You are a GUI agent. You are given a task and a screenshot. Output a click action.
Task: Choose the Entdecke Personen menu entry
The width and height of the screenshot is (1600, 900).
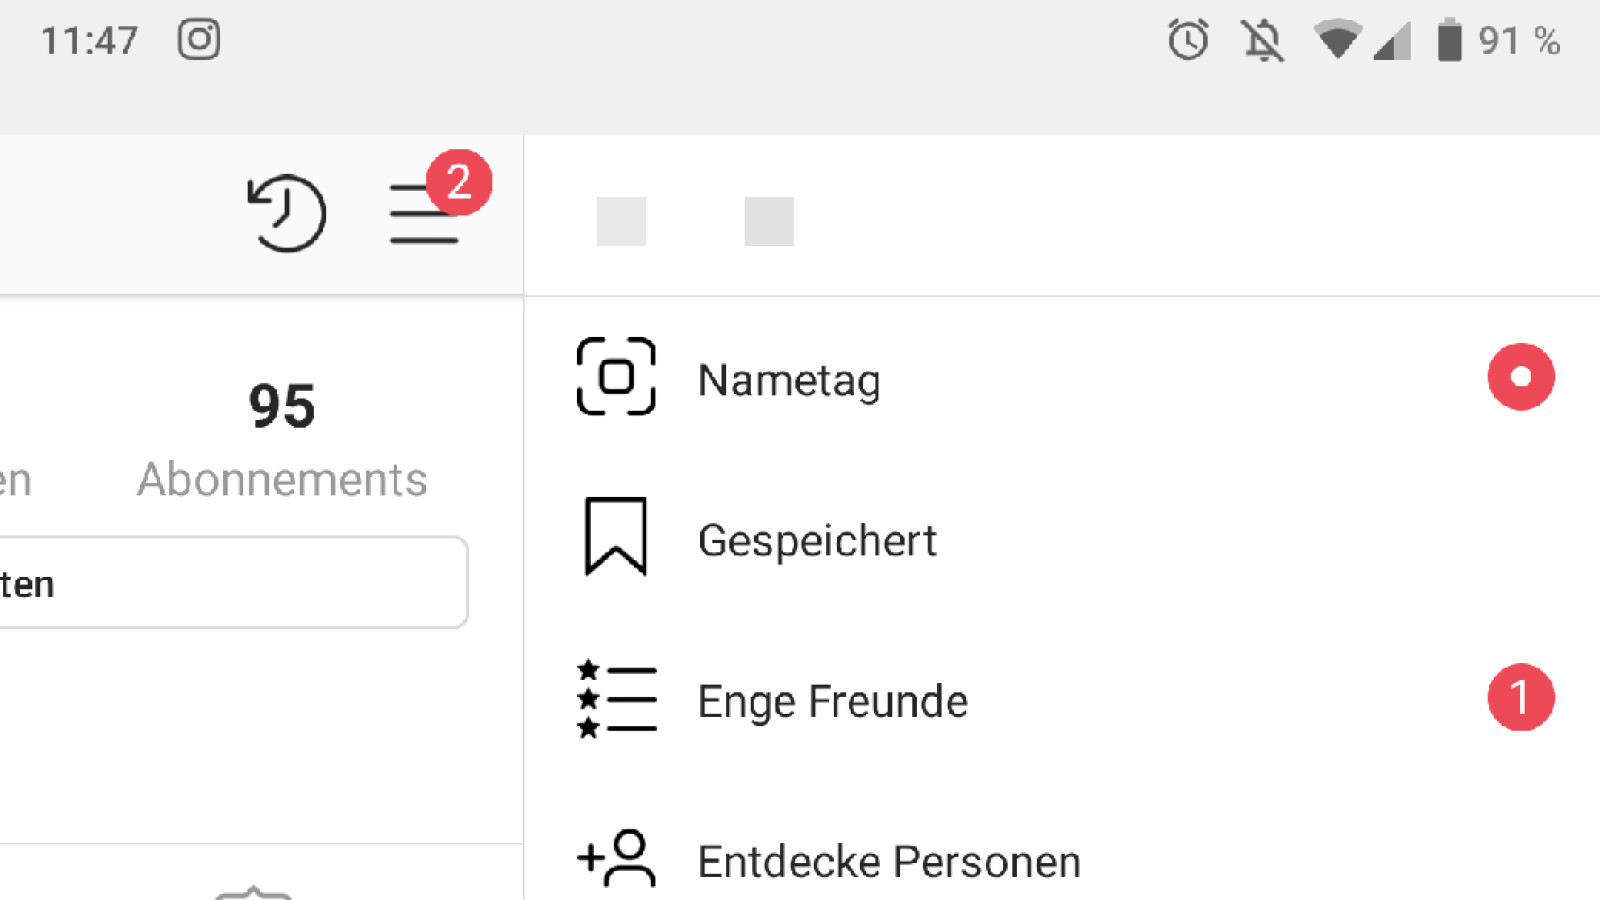(x=888, y=861)
